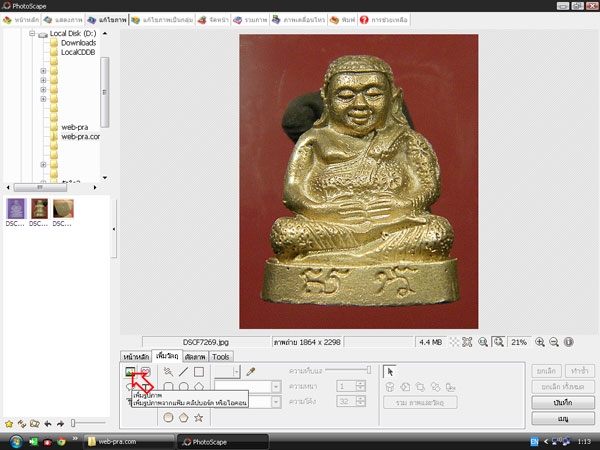This screenshot has height=450, width=600.
Task: Click the zoom in magnifier icon
Action: point(540,342)
